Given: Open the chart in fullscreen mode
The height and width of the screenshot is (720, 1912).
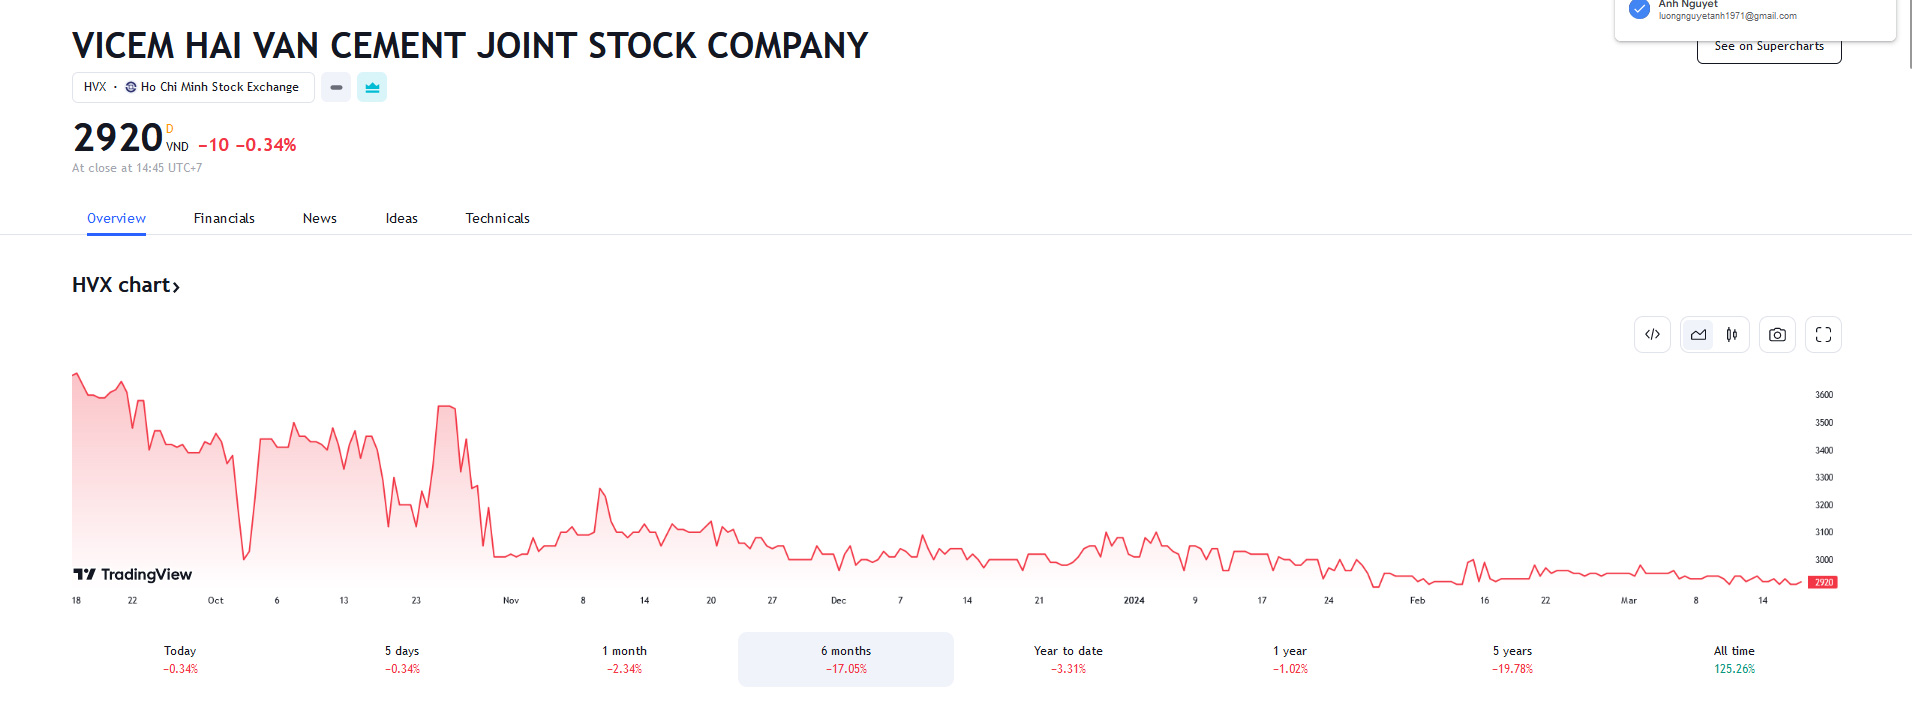Looking at the screenshot, I should (x=1823, y=335).
